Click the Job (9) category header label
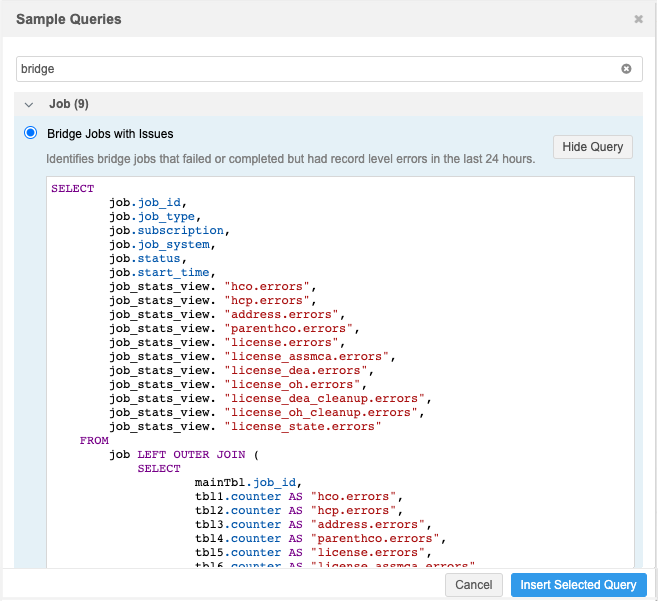Screen dimensions: 658x601 70,104
